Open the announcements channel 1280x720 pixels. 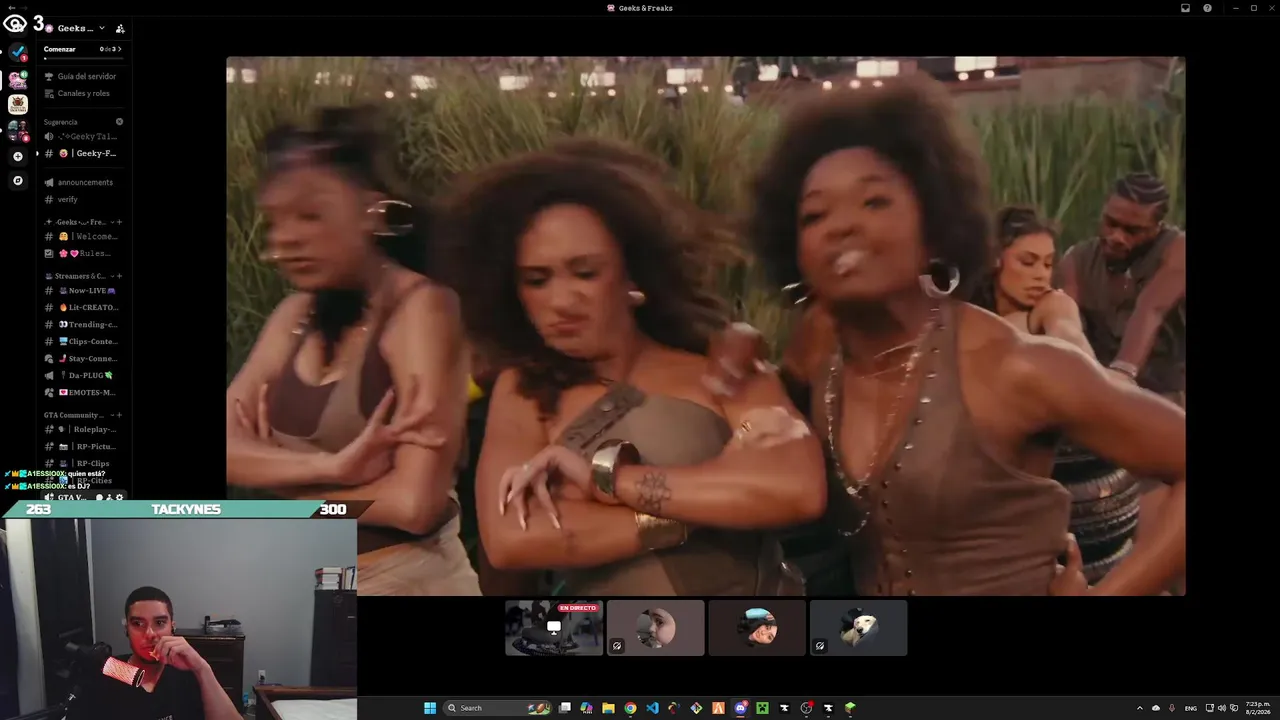coord(82,182)
